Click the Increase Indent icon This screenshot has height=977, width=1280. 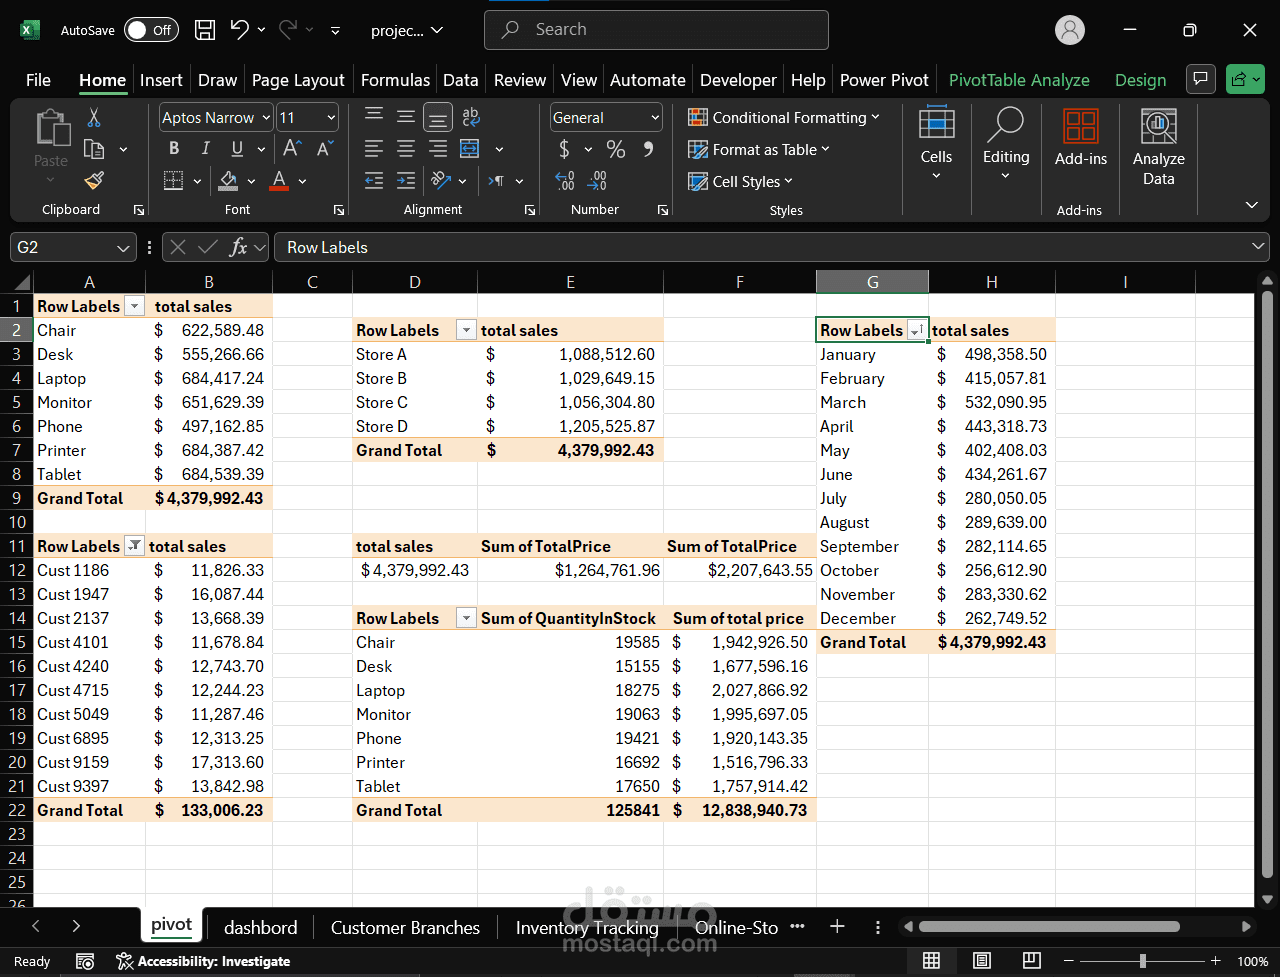tap(406, 181)
